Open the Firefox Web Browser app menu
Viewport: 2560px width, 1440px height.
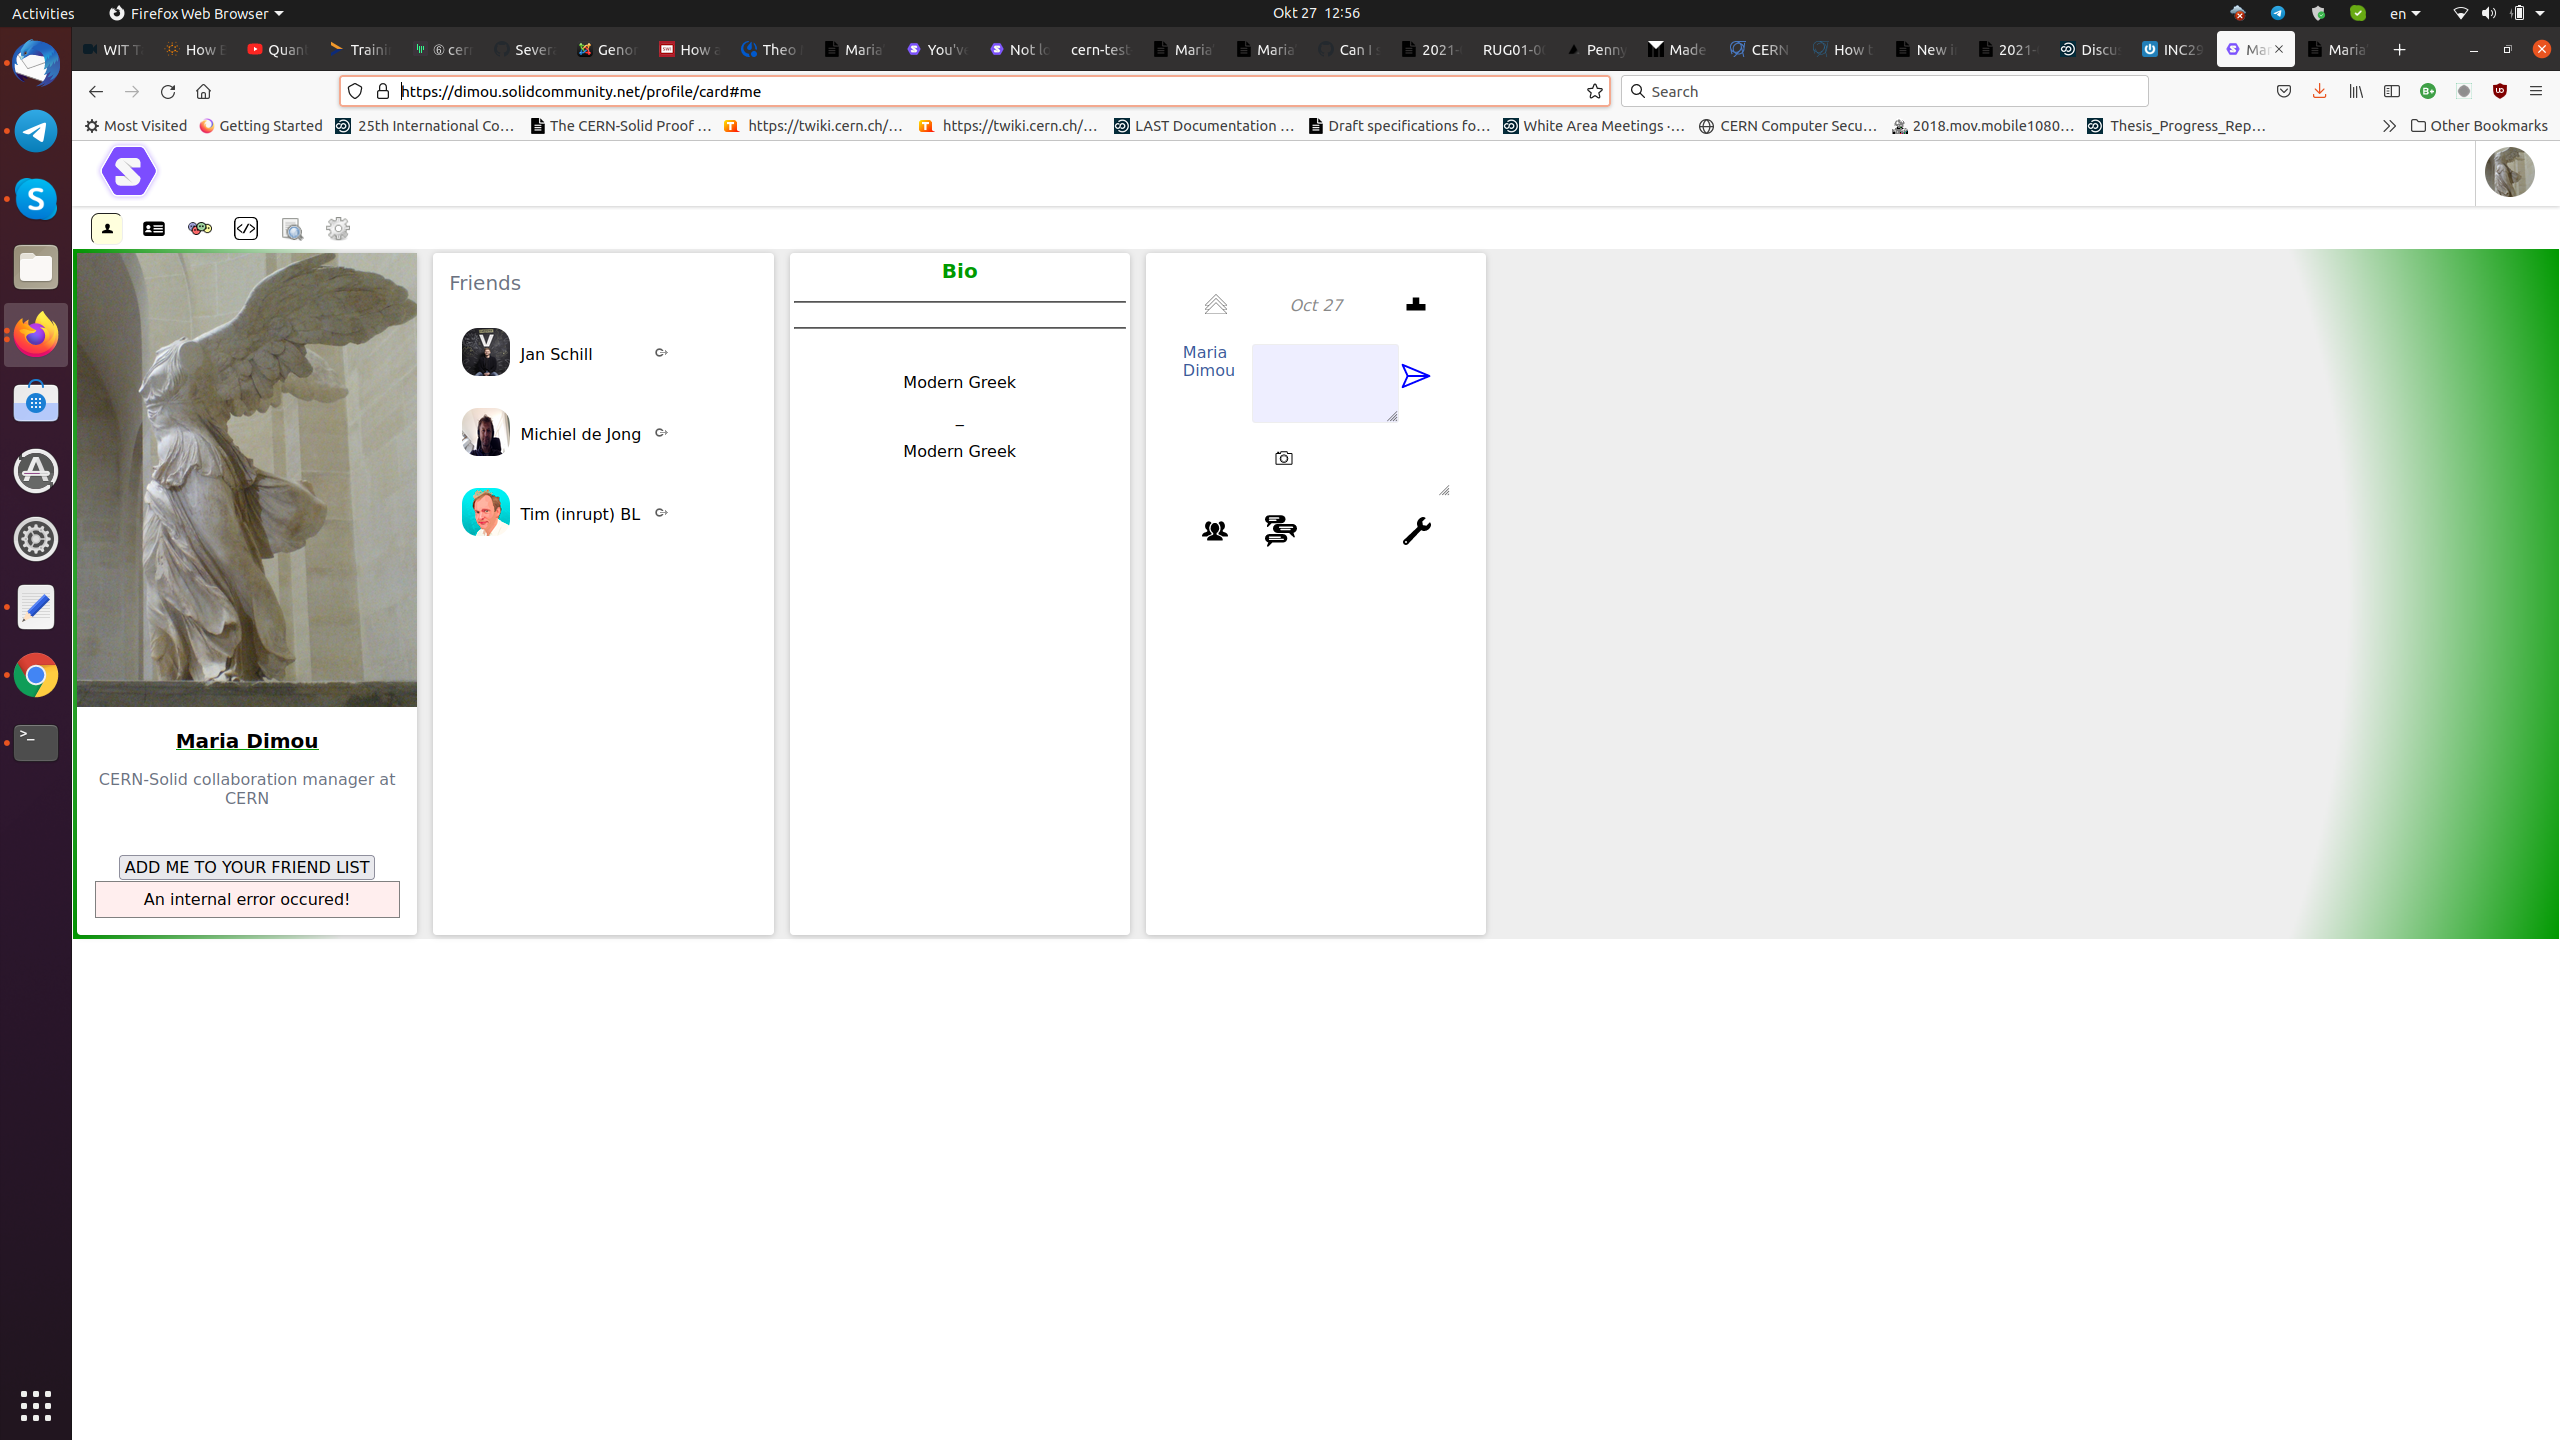(196, 13)
